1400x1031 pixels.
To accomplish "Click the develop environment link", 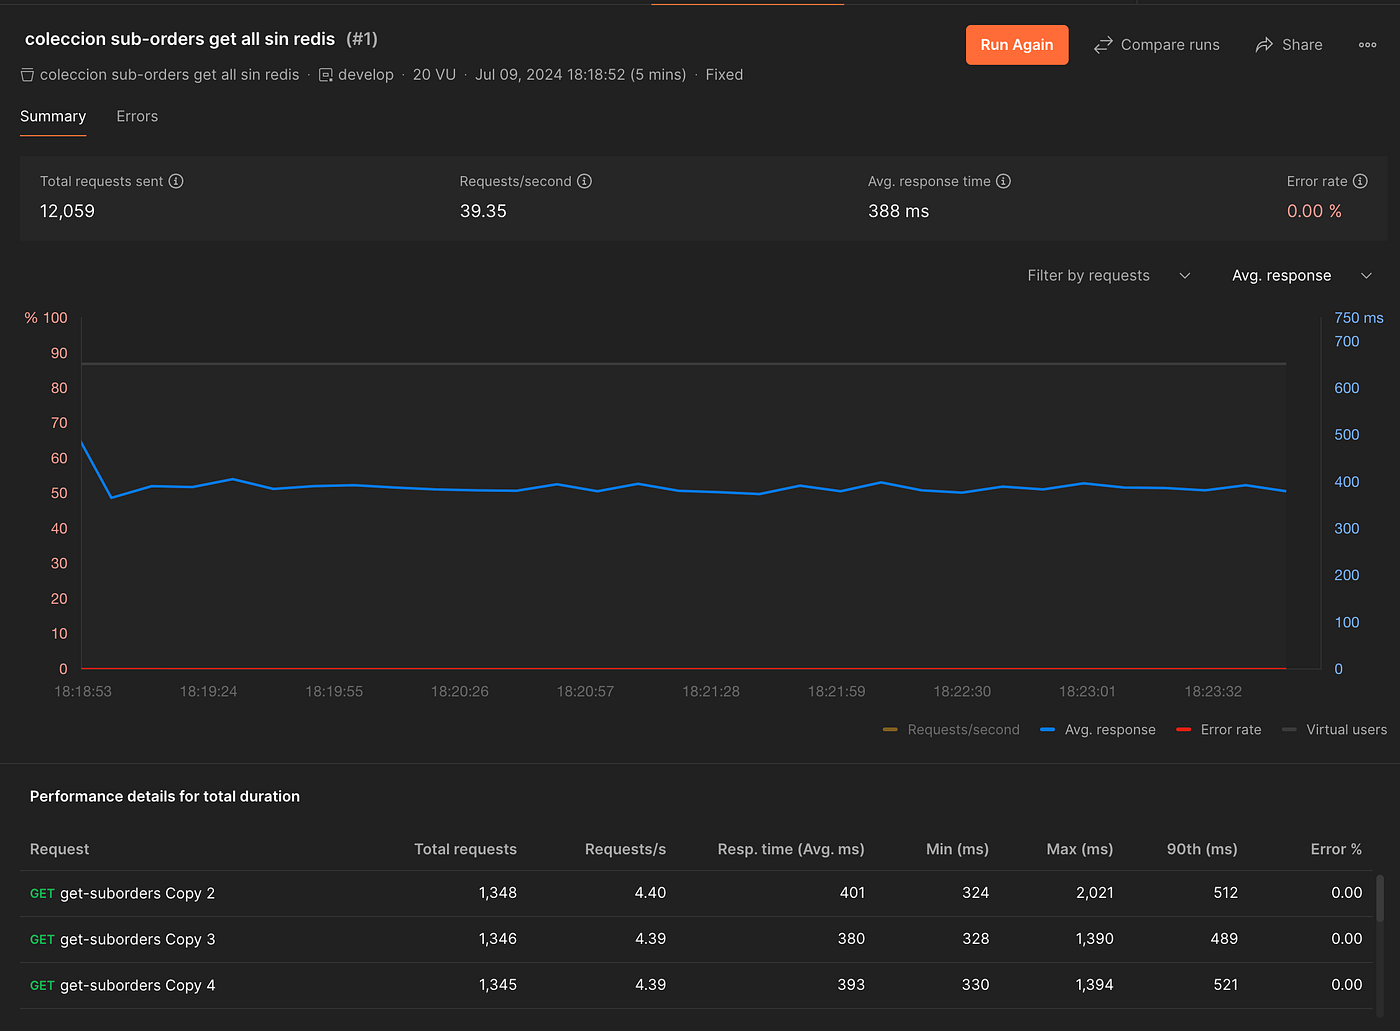I will 366,75.
